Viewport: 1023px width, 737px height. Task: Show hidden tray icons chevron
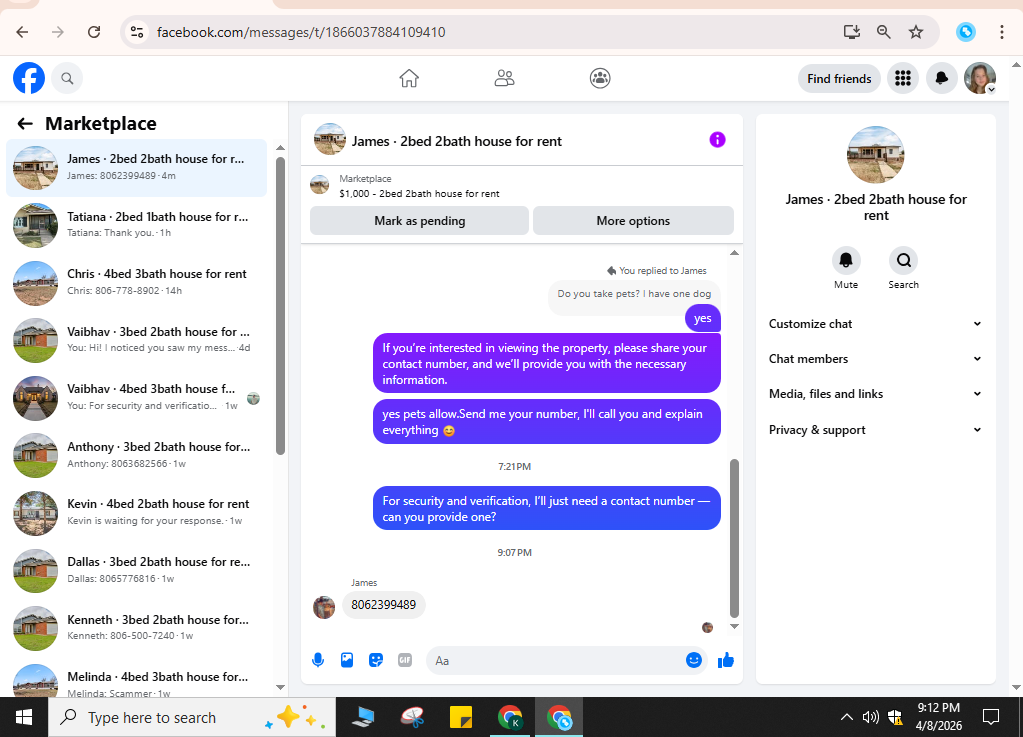pyautogui.click(x=846, y=717)
